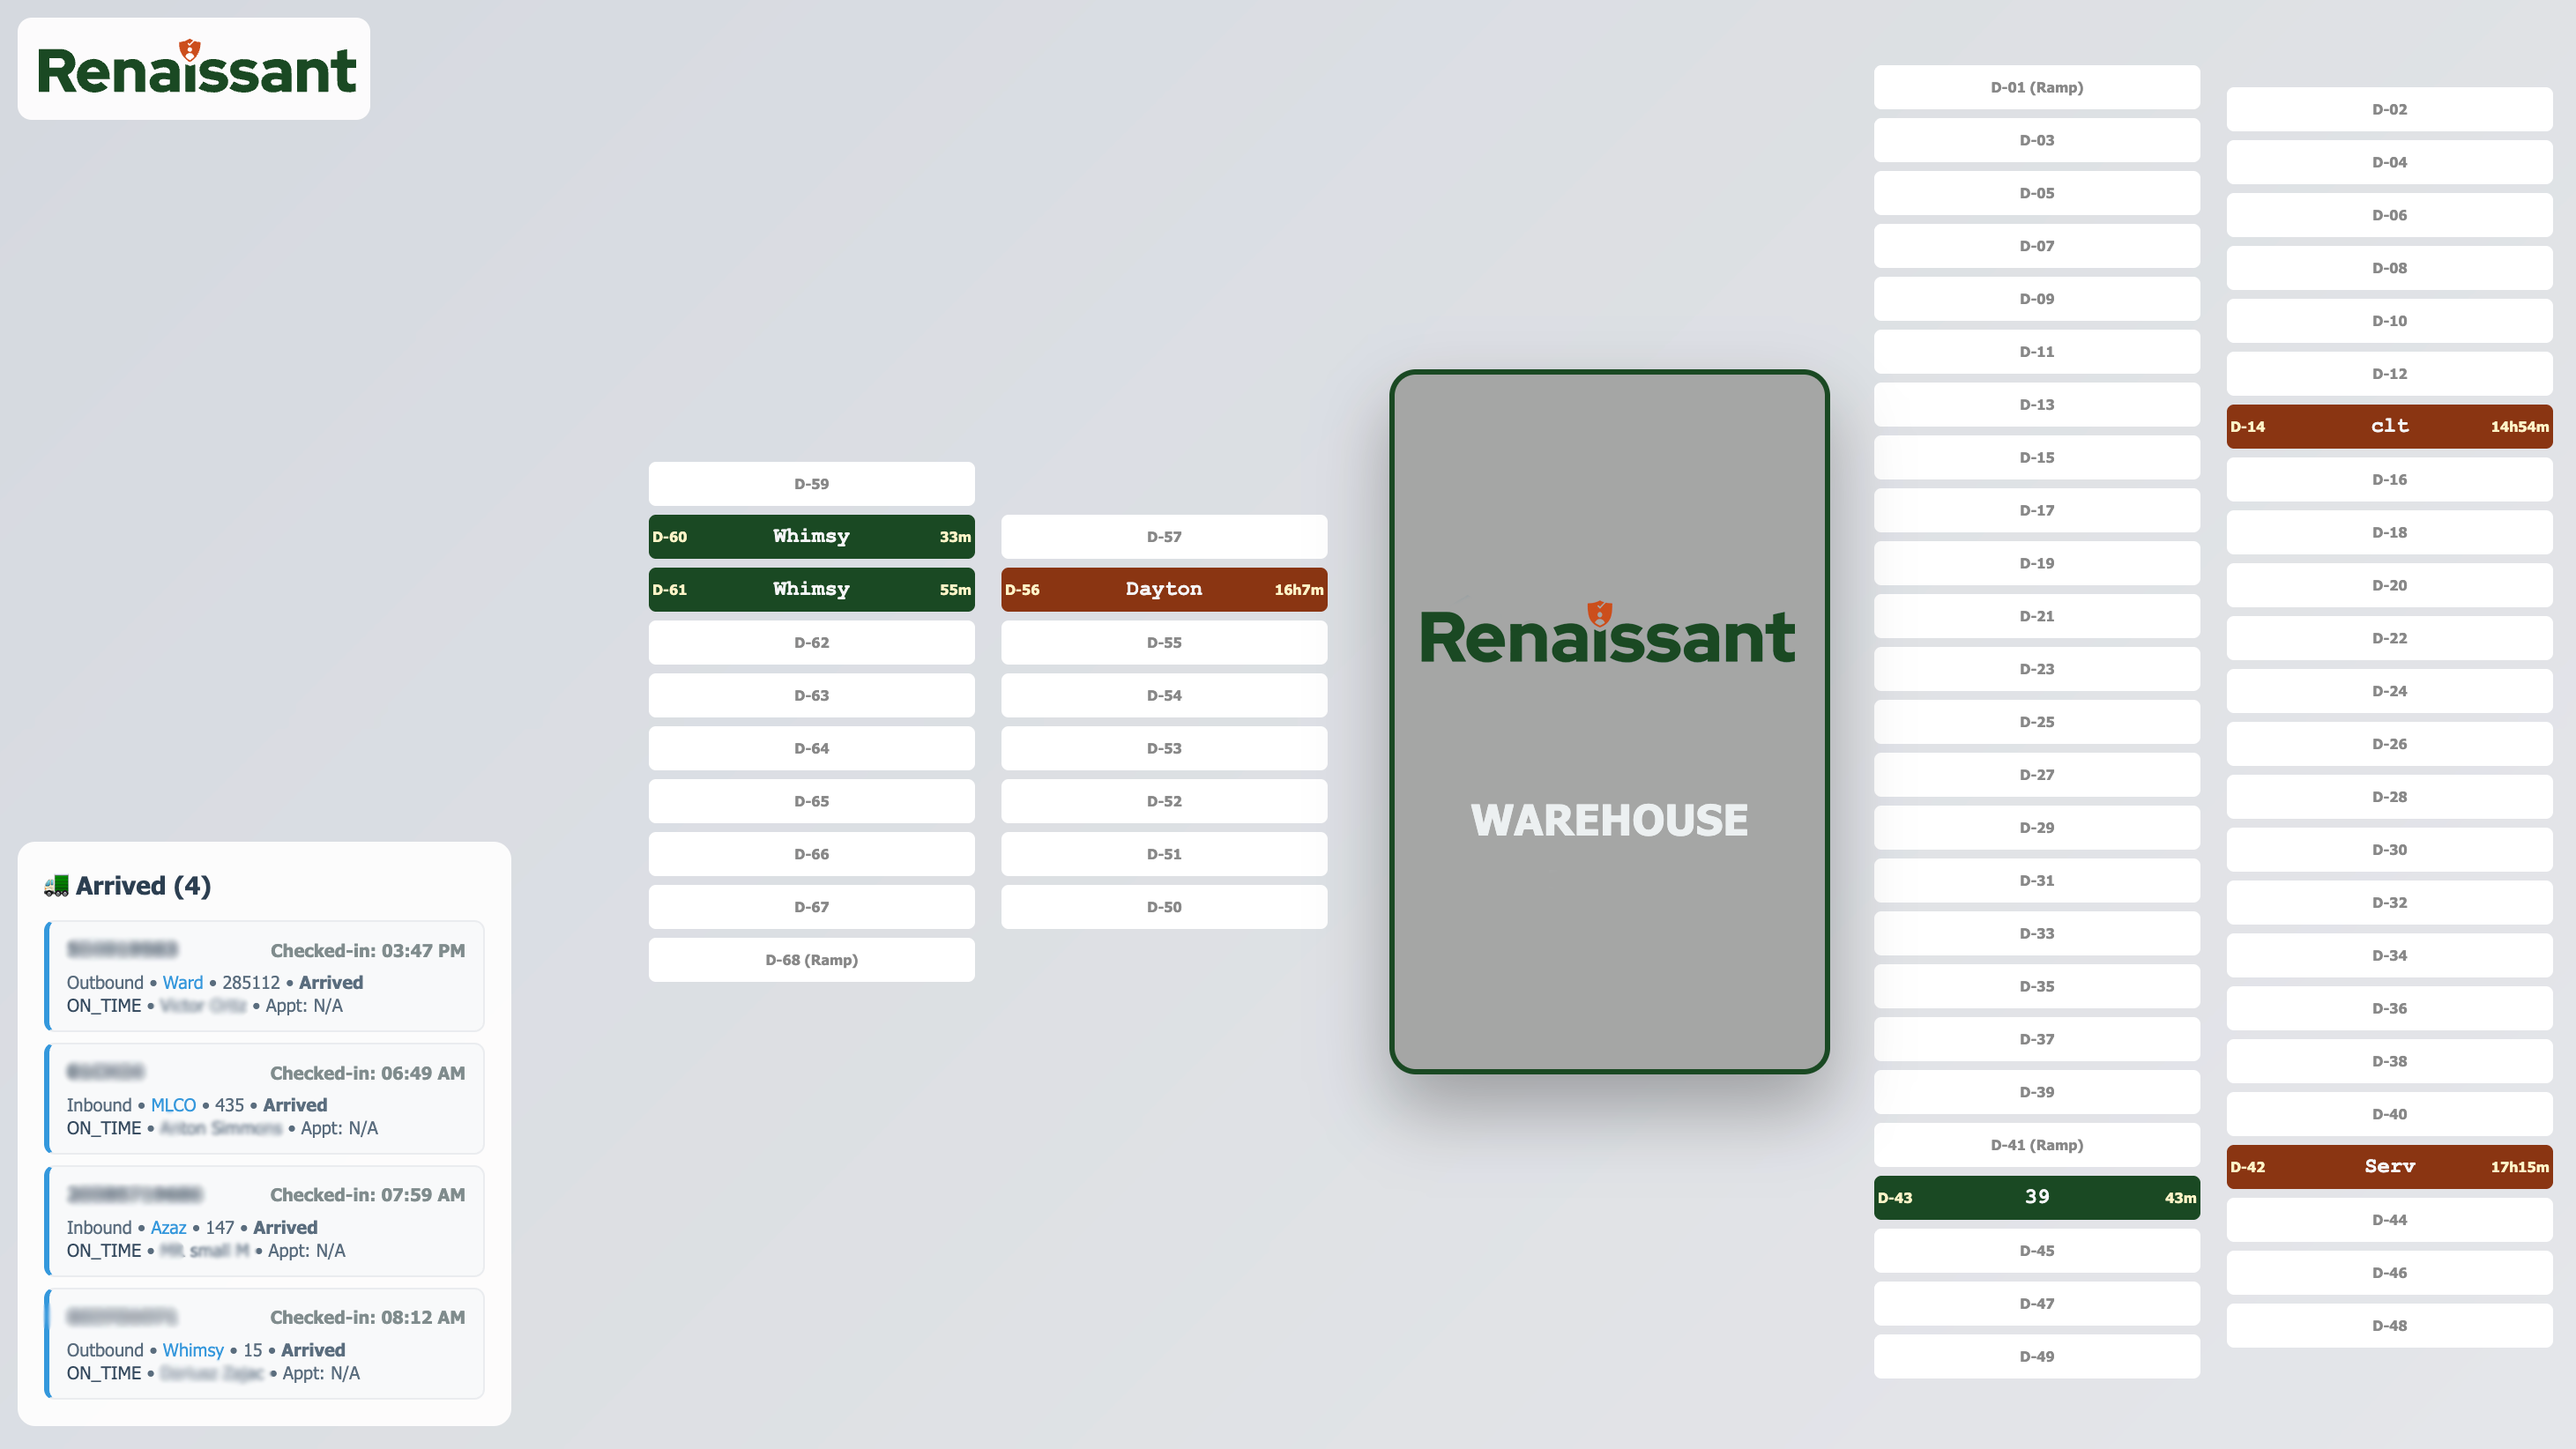Image resolution: width=2576 pixels, height=1449 pixels.
Task: Click the Renaissant logo in the header
Action: [195, 69]
